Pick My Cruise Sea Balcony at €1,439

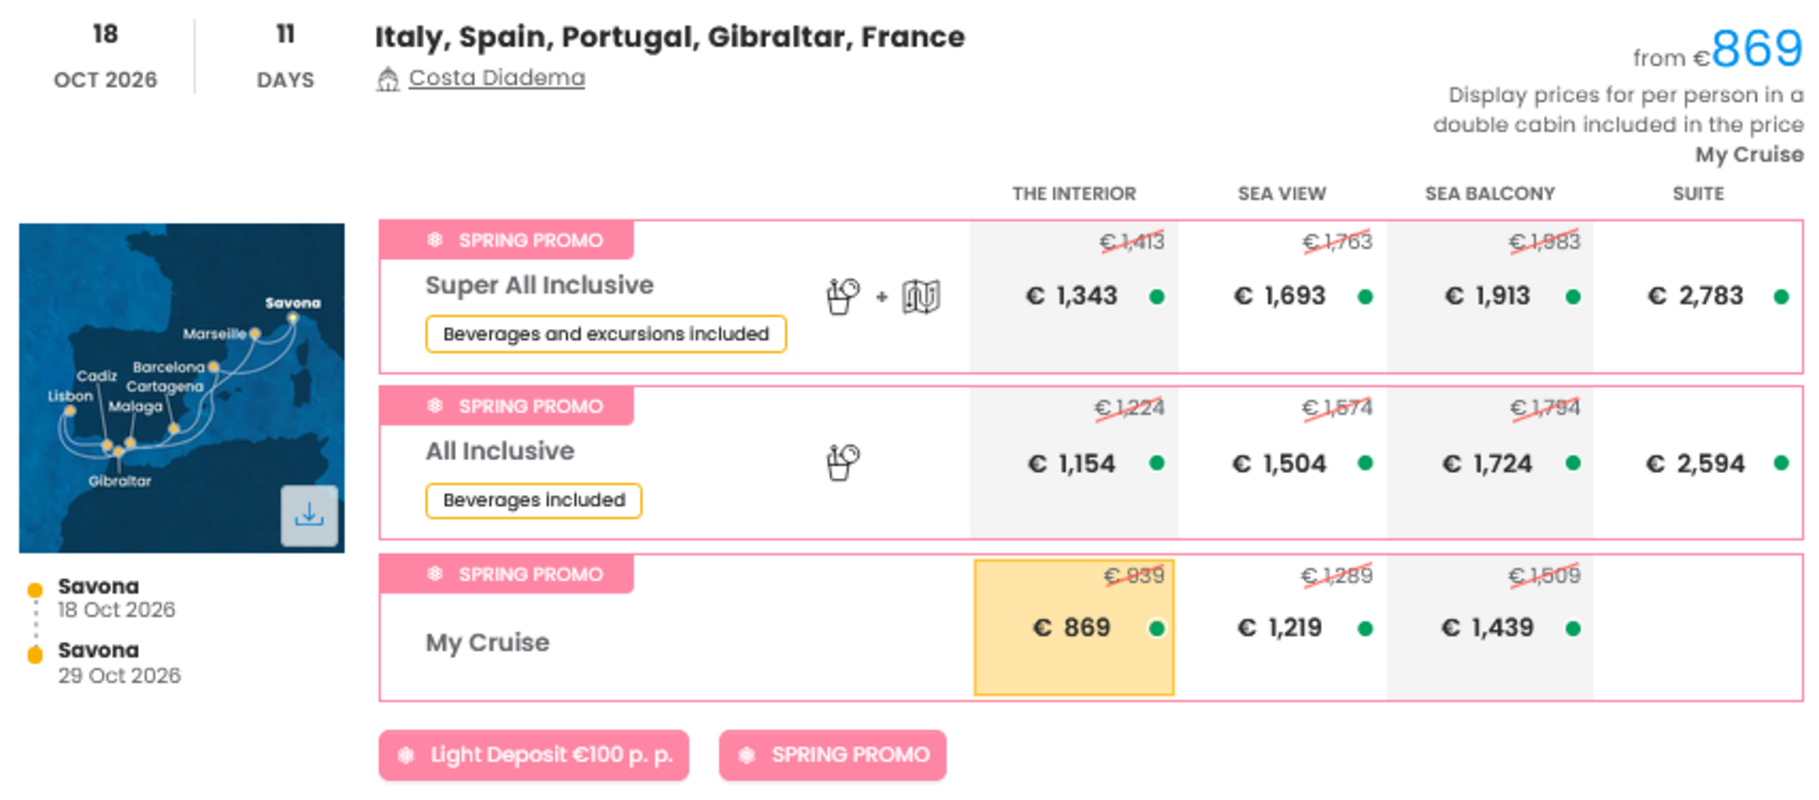tap(1488, 628)
